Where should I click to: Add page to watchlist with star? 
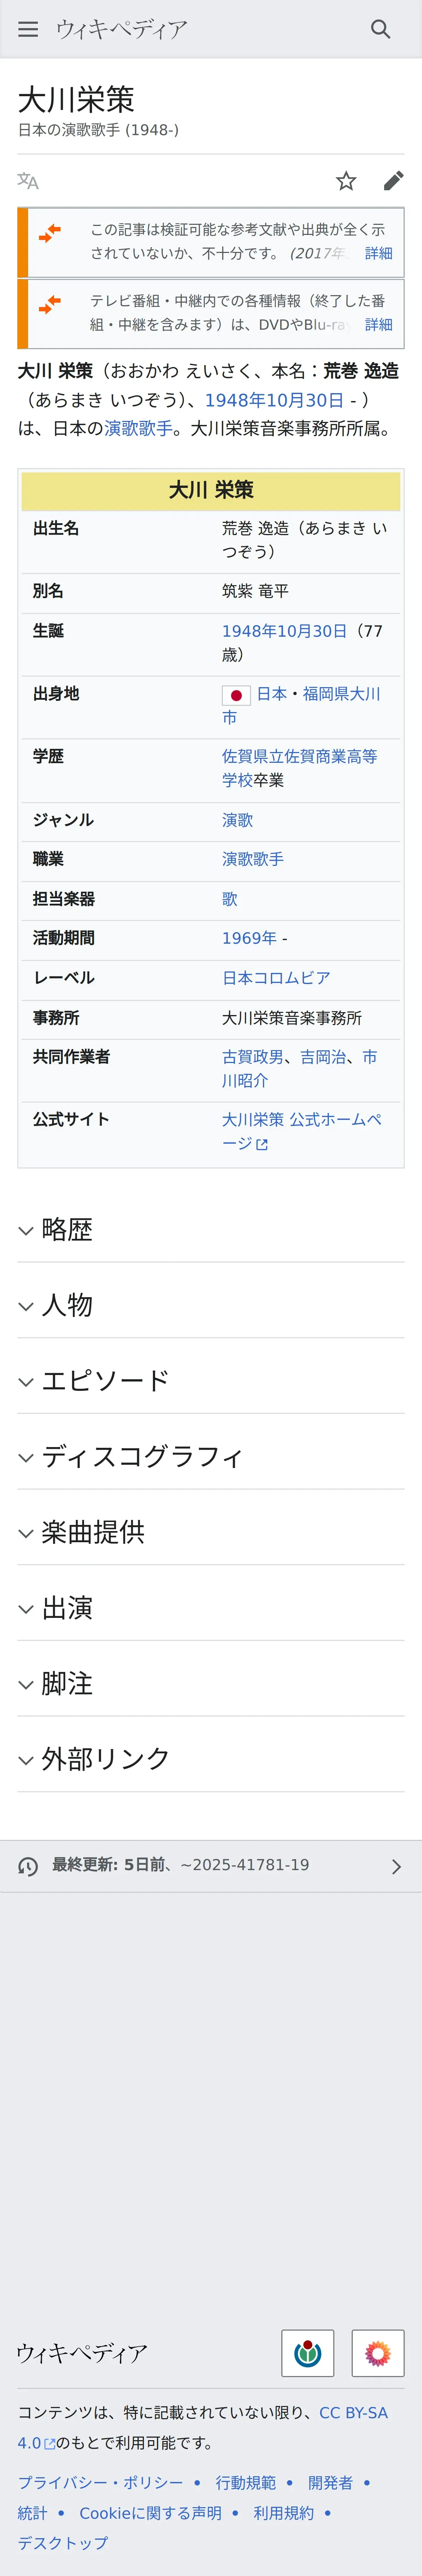[x=346, y=181]
